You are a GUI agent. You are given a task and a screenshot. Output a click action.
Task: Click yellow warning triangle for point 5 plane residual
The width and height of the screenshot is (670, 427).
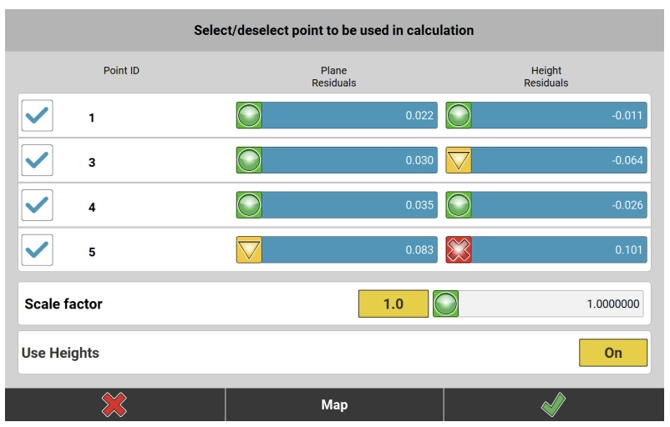point(249,249)
